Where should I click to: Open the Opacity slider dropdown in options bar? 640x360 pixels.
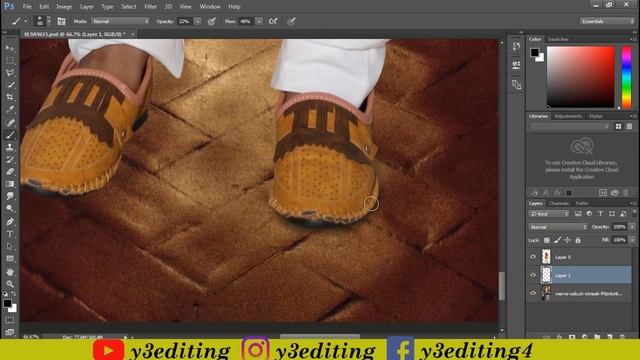point(198,21)
